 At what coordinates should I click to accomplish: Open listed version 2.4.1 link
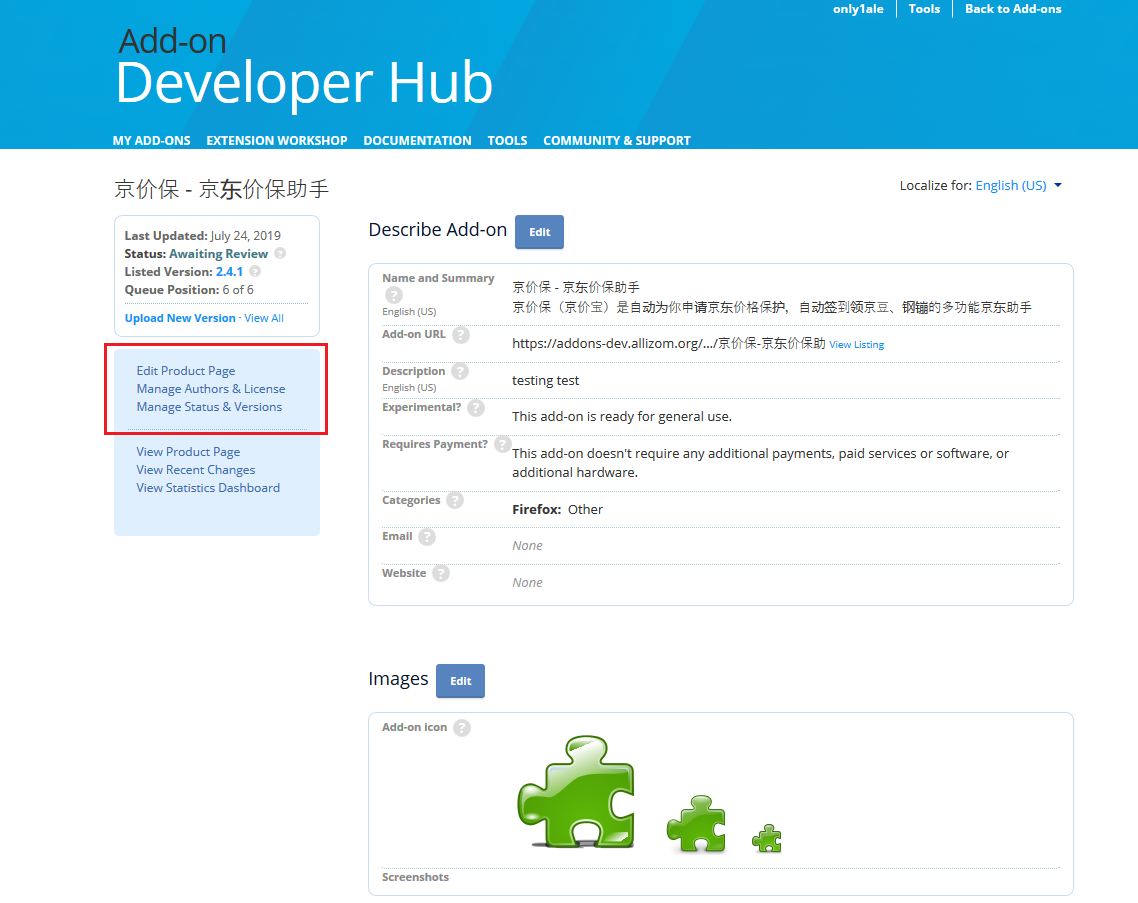coord(229,271)
